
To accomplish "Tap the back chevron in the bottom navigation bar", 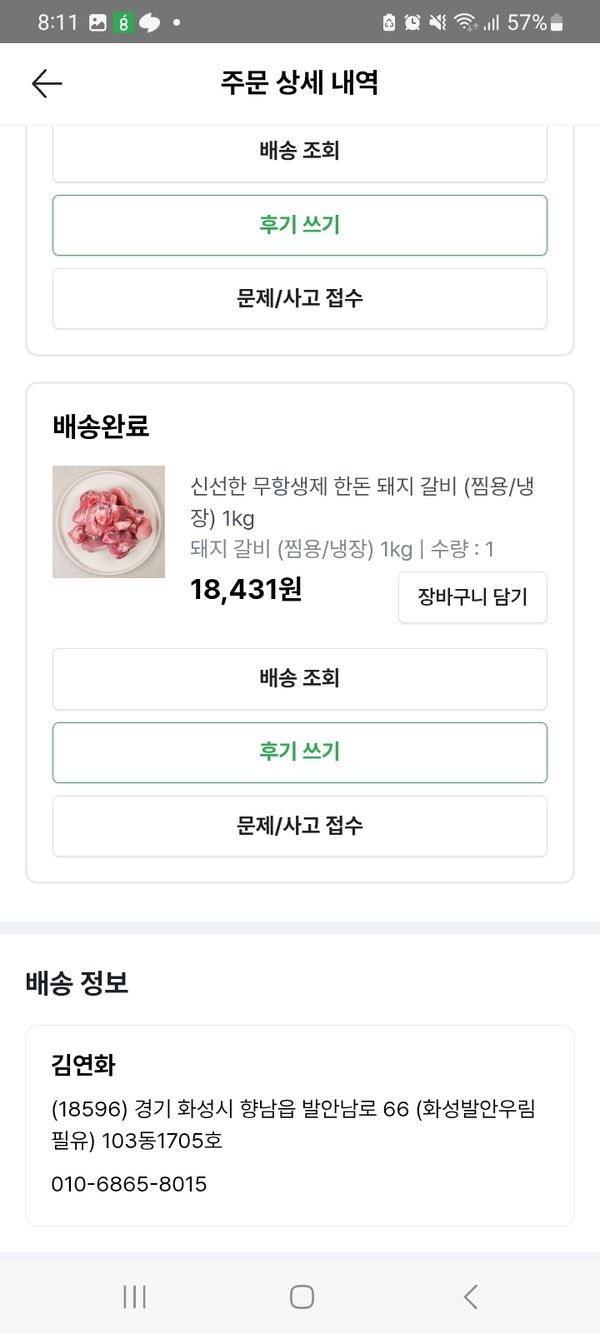I will point(470,1297).
